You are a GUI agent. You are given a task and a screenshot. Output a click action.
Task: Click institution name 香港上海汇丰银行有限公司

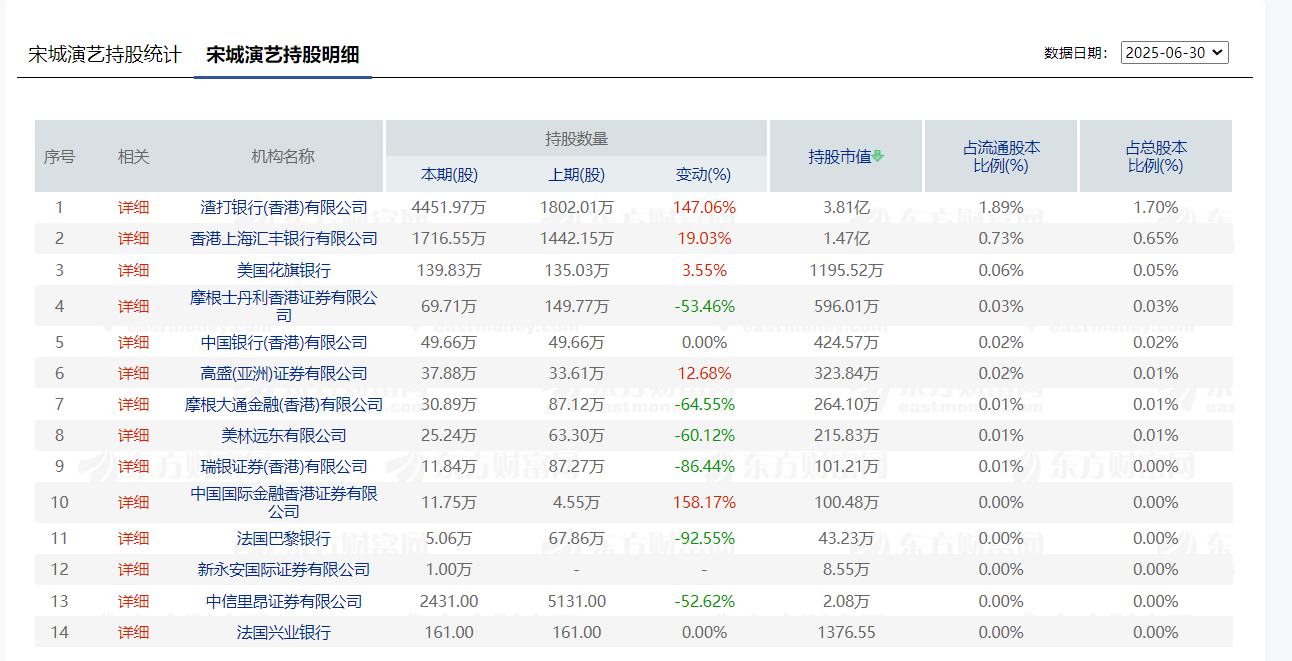click(x=284, y=239)
